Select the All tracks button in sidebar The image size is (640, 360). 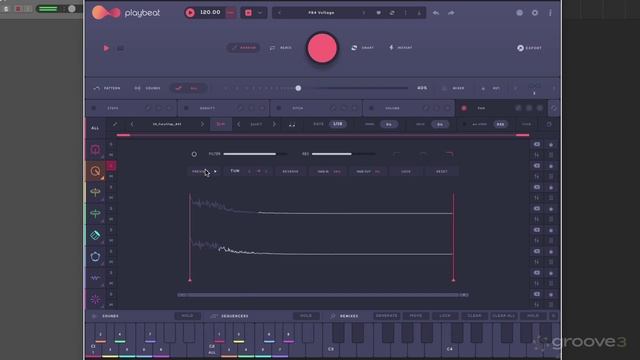95,128
